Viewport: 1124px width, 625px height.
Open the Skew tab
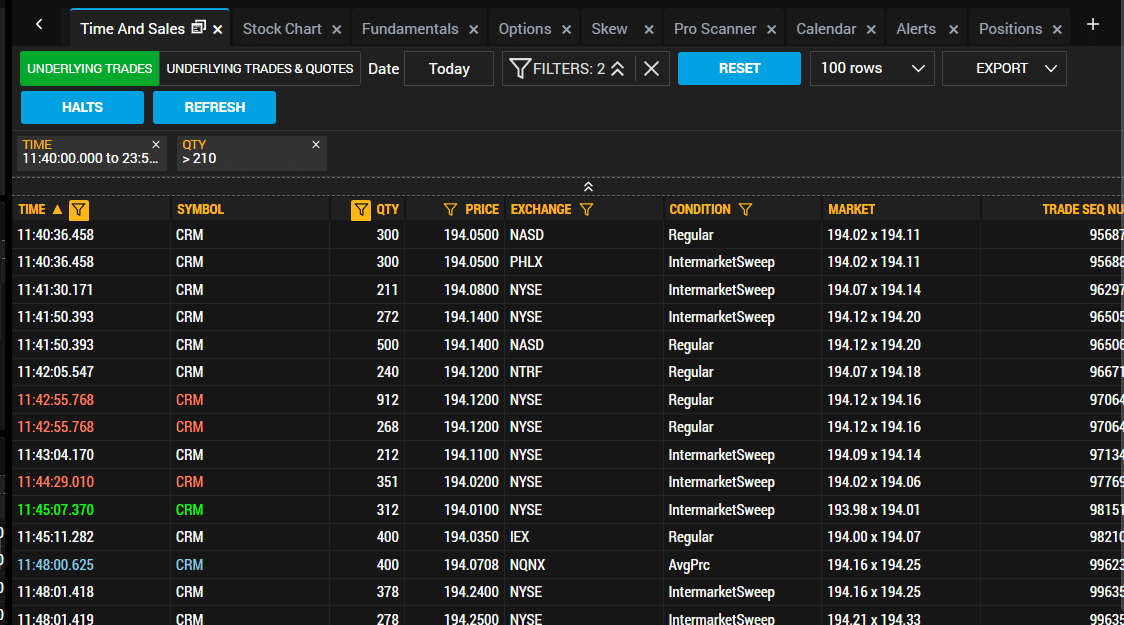(x=609, y=29)
